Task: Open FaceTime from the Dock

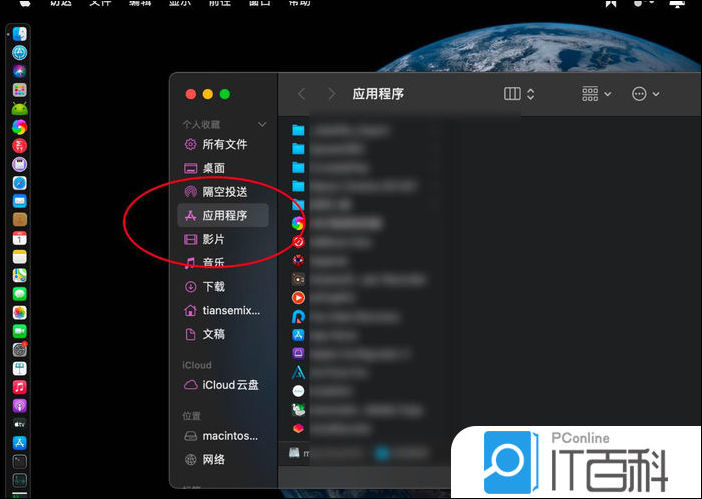Action: click(x=19, y=331)
